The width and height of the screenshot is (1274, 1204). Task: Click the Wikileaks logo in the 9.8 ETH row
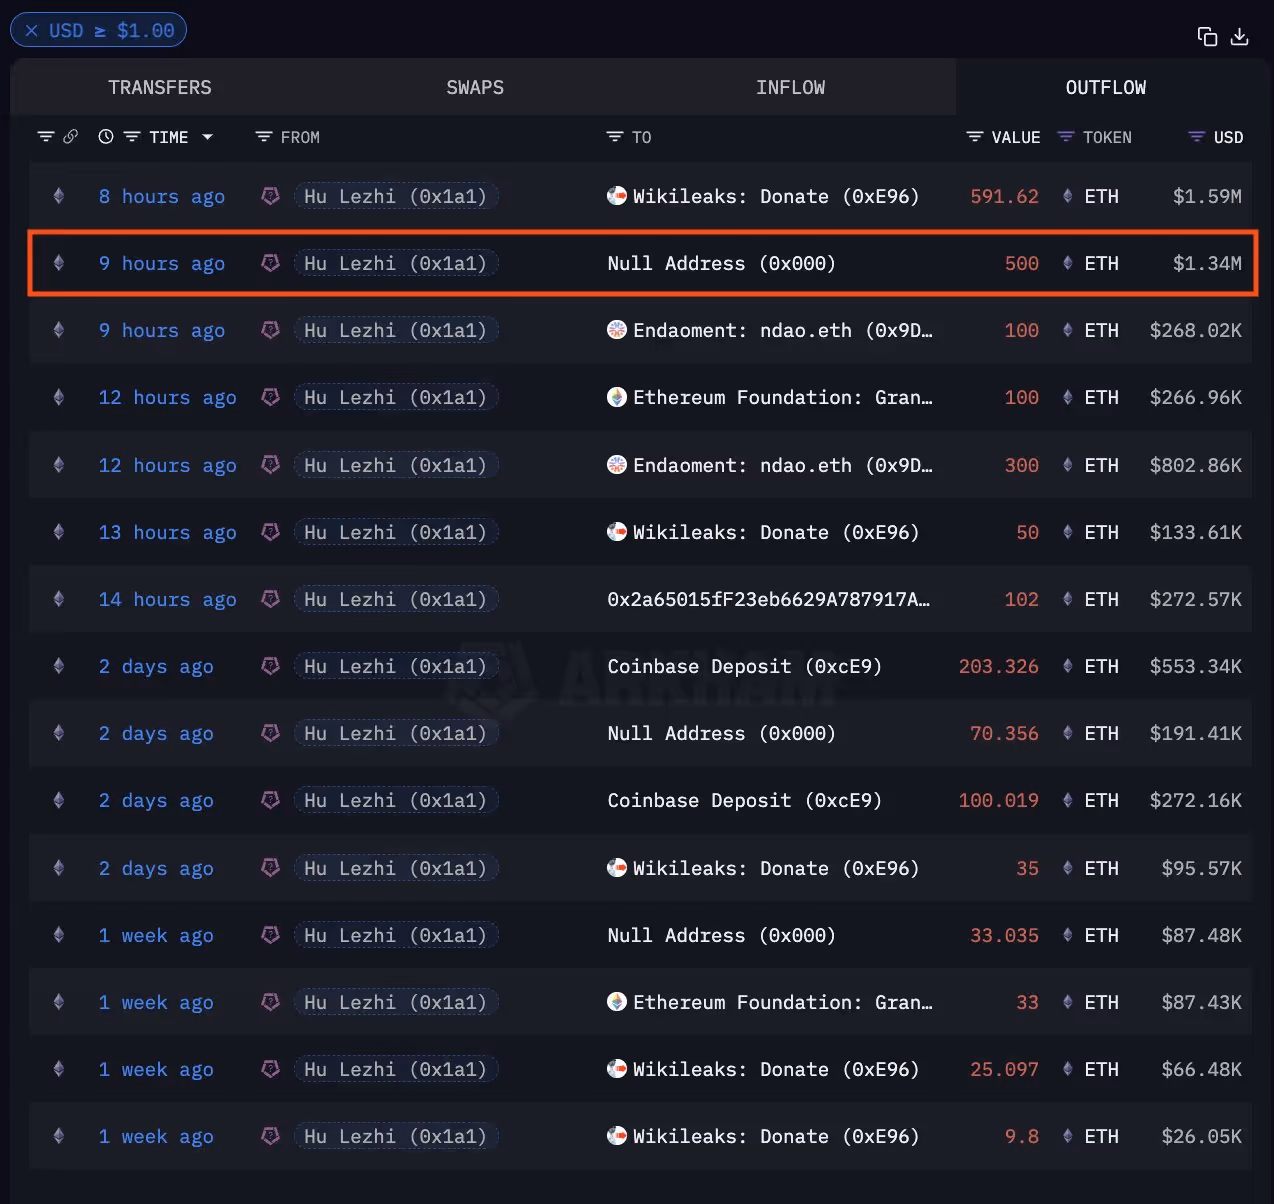coord(617,1136)
